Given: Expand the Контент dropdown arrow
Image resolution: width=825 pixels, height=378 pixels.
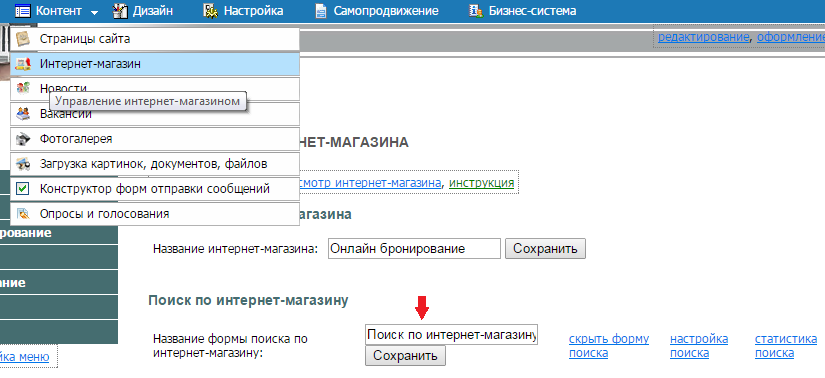Looking at the screenshot, I should pyautogui.click(x=94, y=12).
